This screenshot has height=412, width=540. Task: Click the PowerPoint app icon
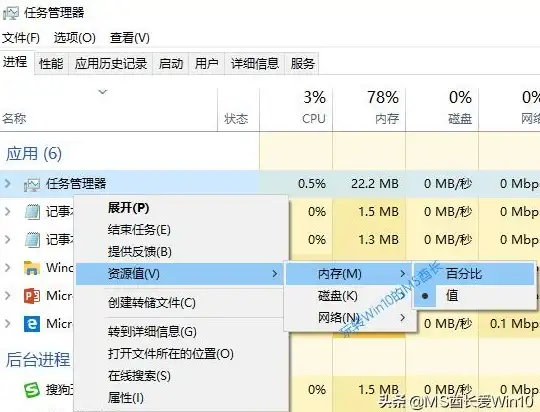tap(32, 296)
